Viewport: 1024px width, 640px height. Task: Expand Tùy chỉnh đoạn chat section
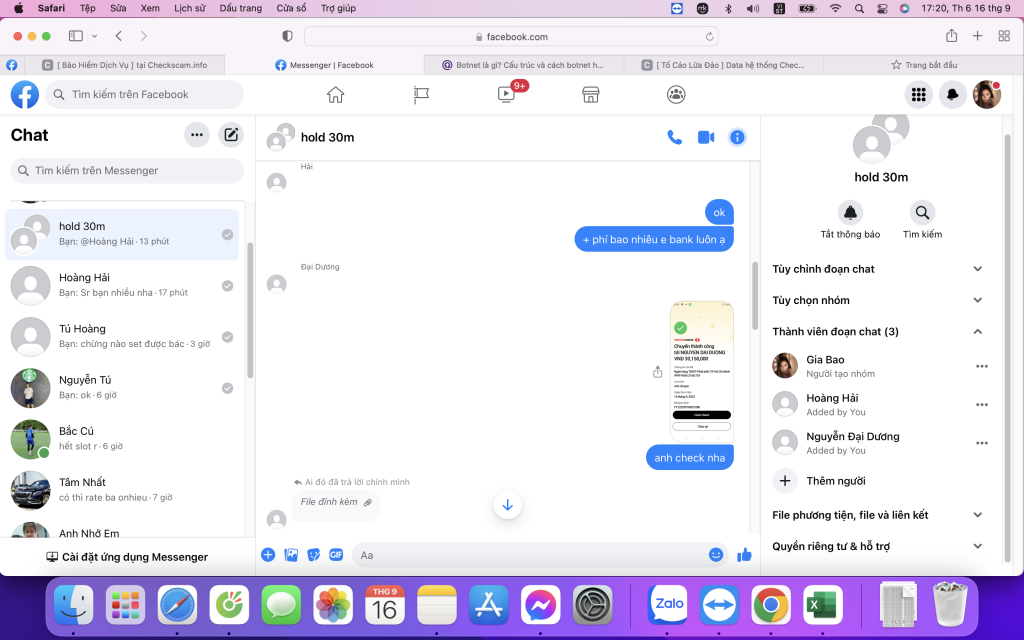pos(878,269)
